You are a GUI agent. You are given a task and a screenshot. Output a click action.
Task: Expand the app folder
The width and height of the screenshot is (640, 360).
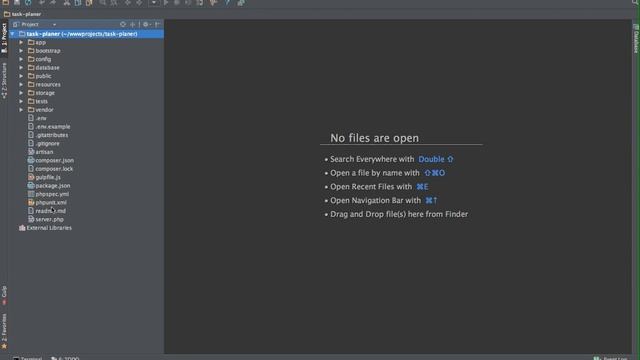(21, 42)
